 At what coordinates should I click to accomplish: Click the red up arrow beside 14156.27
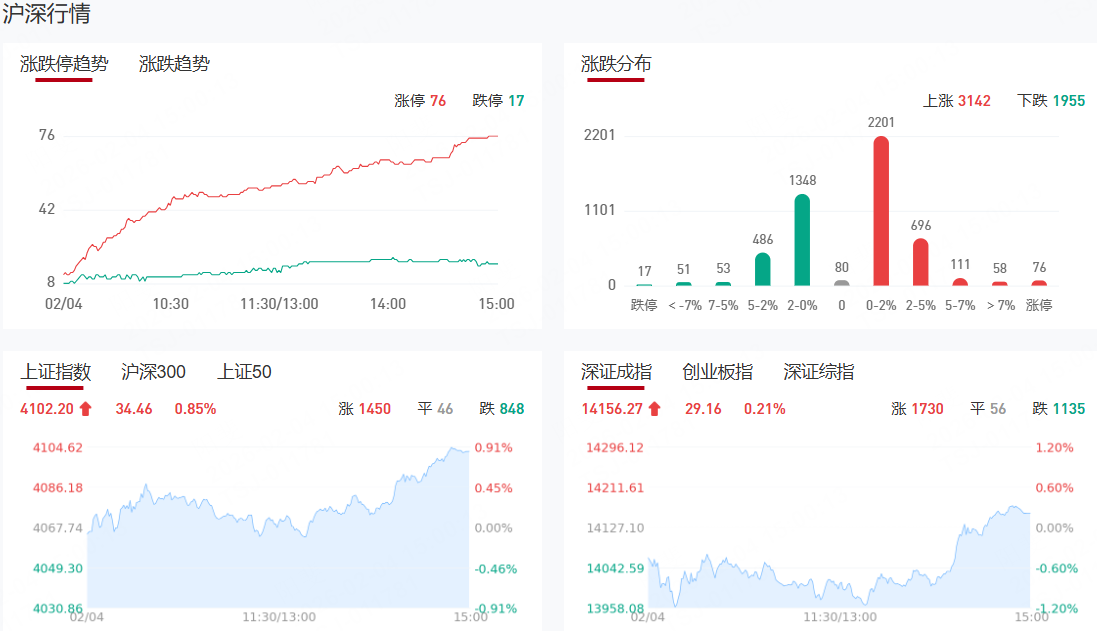coord(655,408)
